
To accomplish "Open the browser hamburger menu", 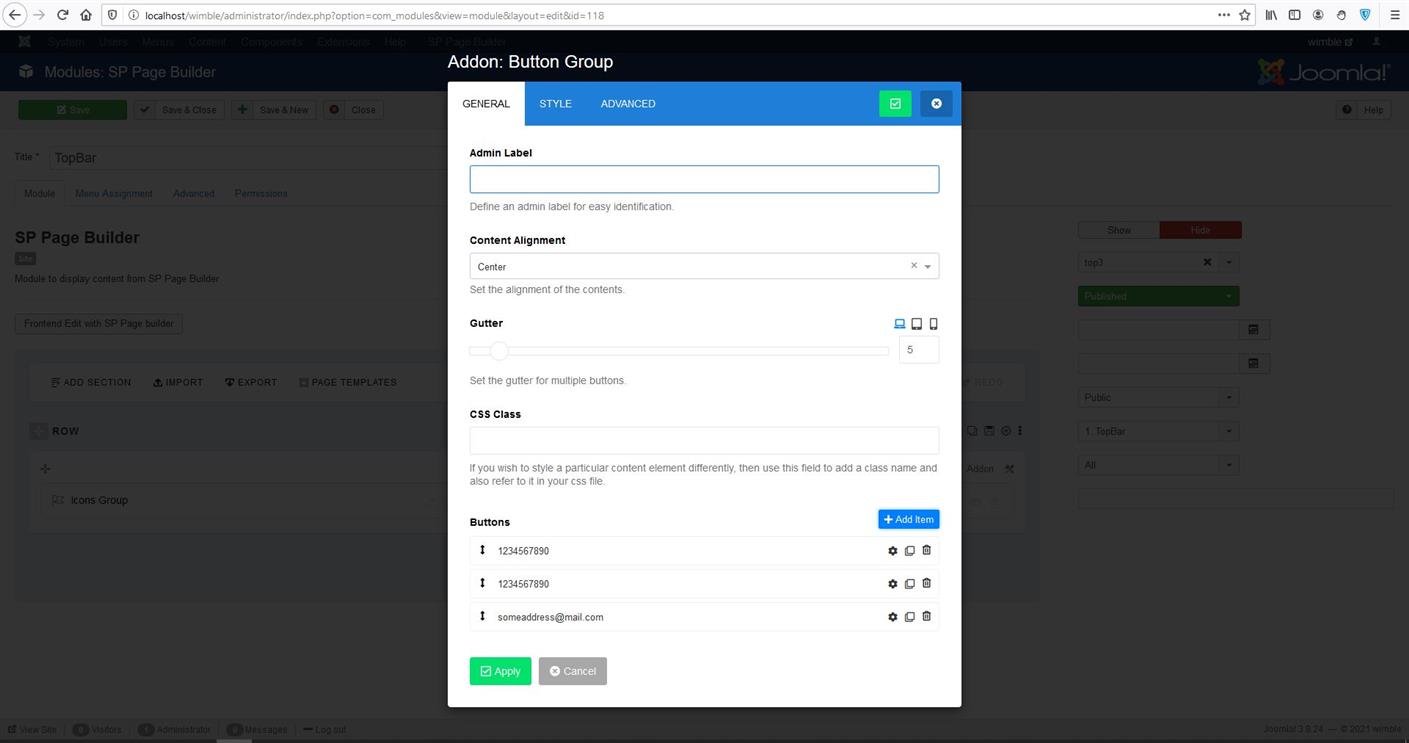I will pyautogui.click(x=1394, y=15).
